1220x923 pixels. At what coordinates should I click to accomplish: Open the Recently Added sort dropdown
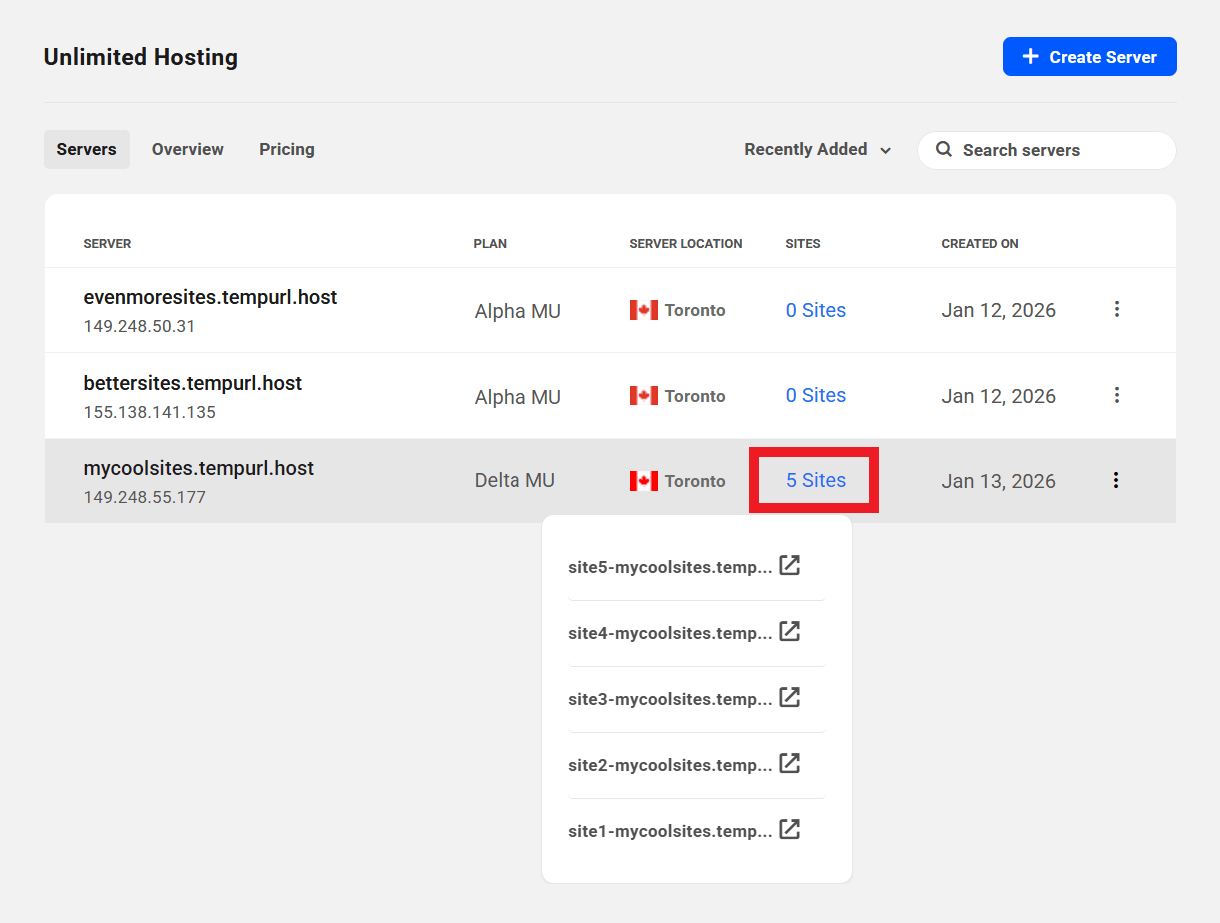click(818, 150)
